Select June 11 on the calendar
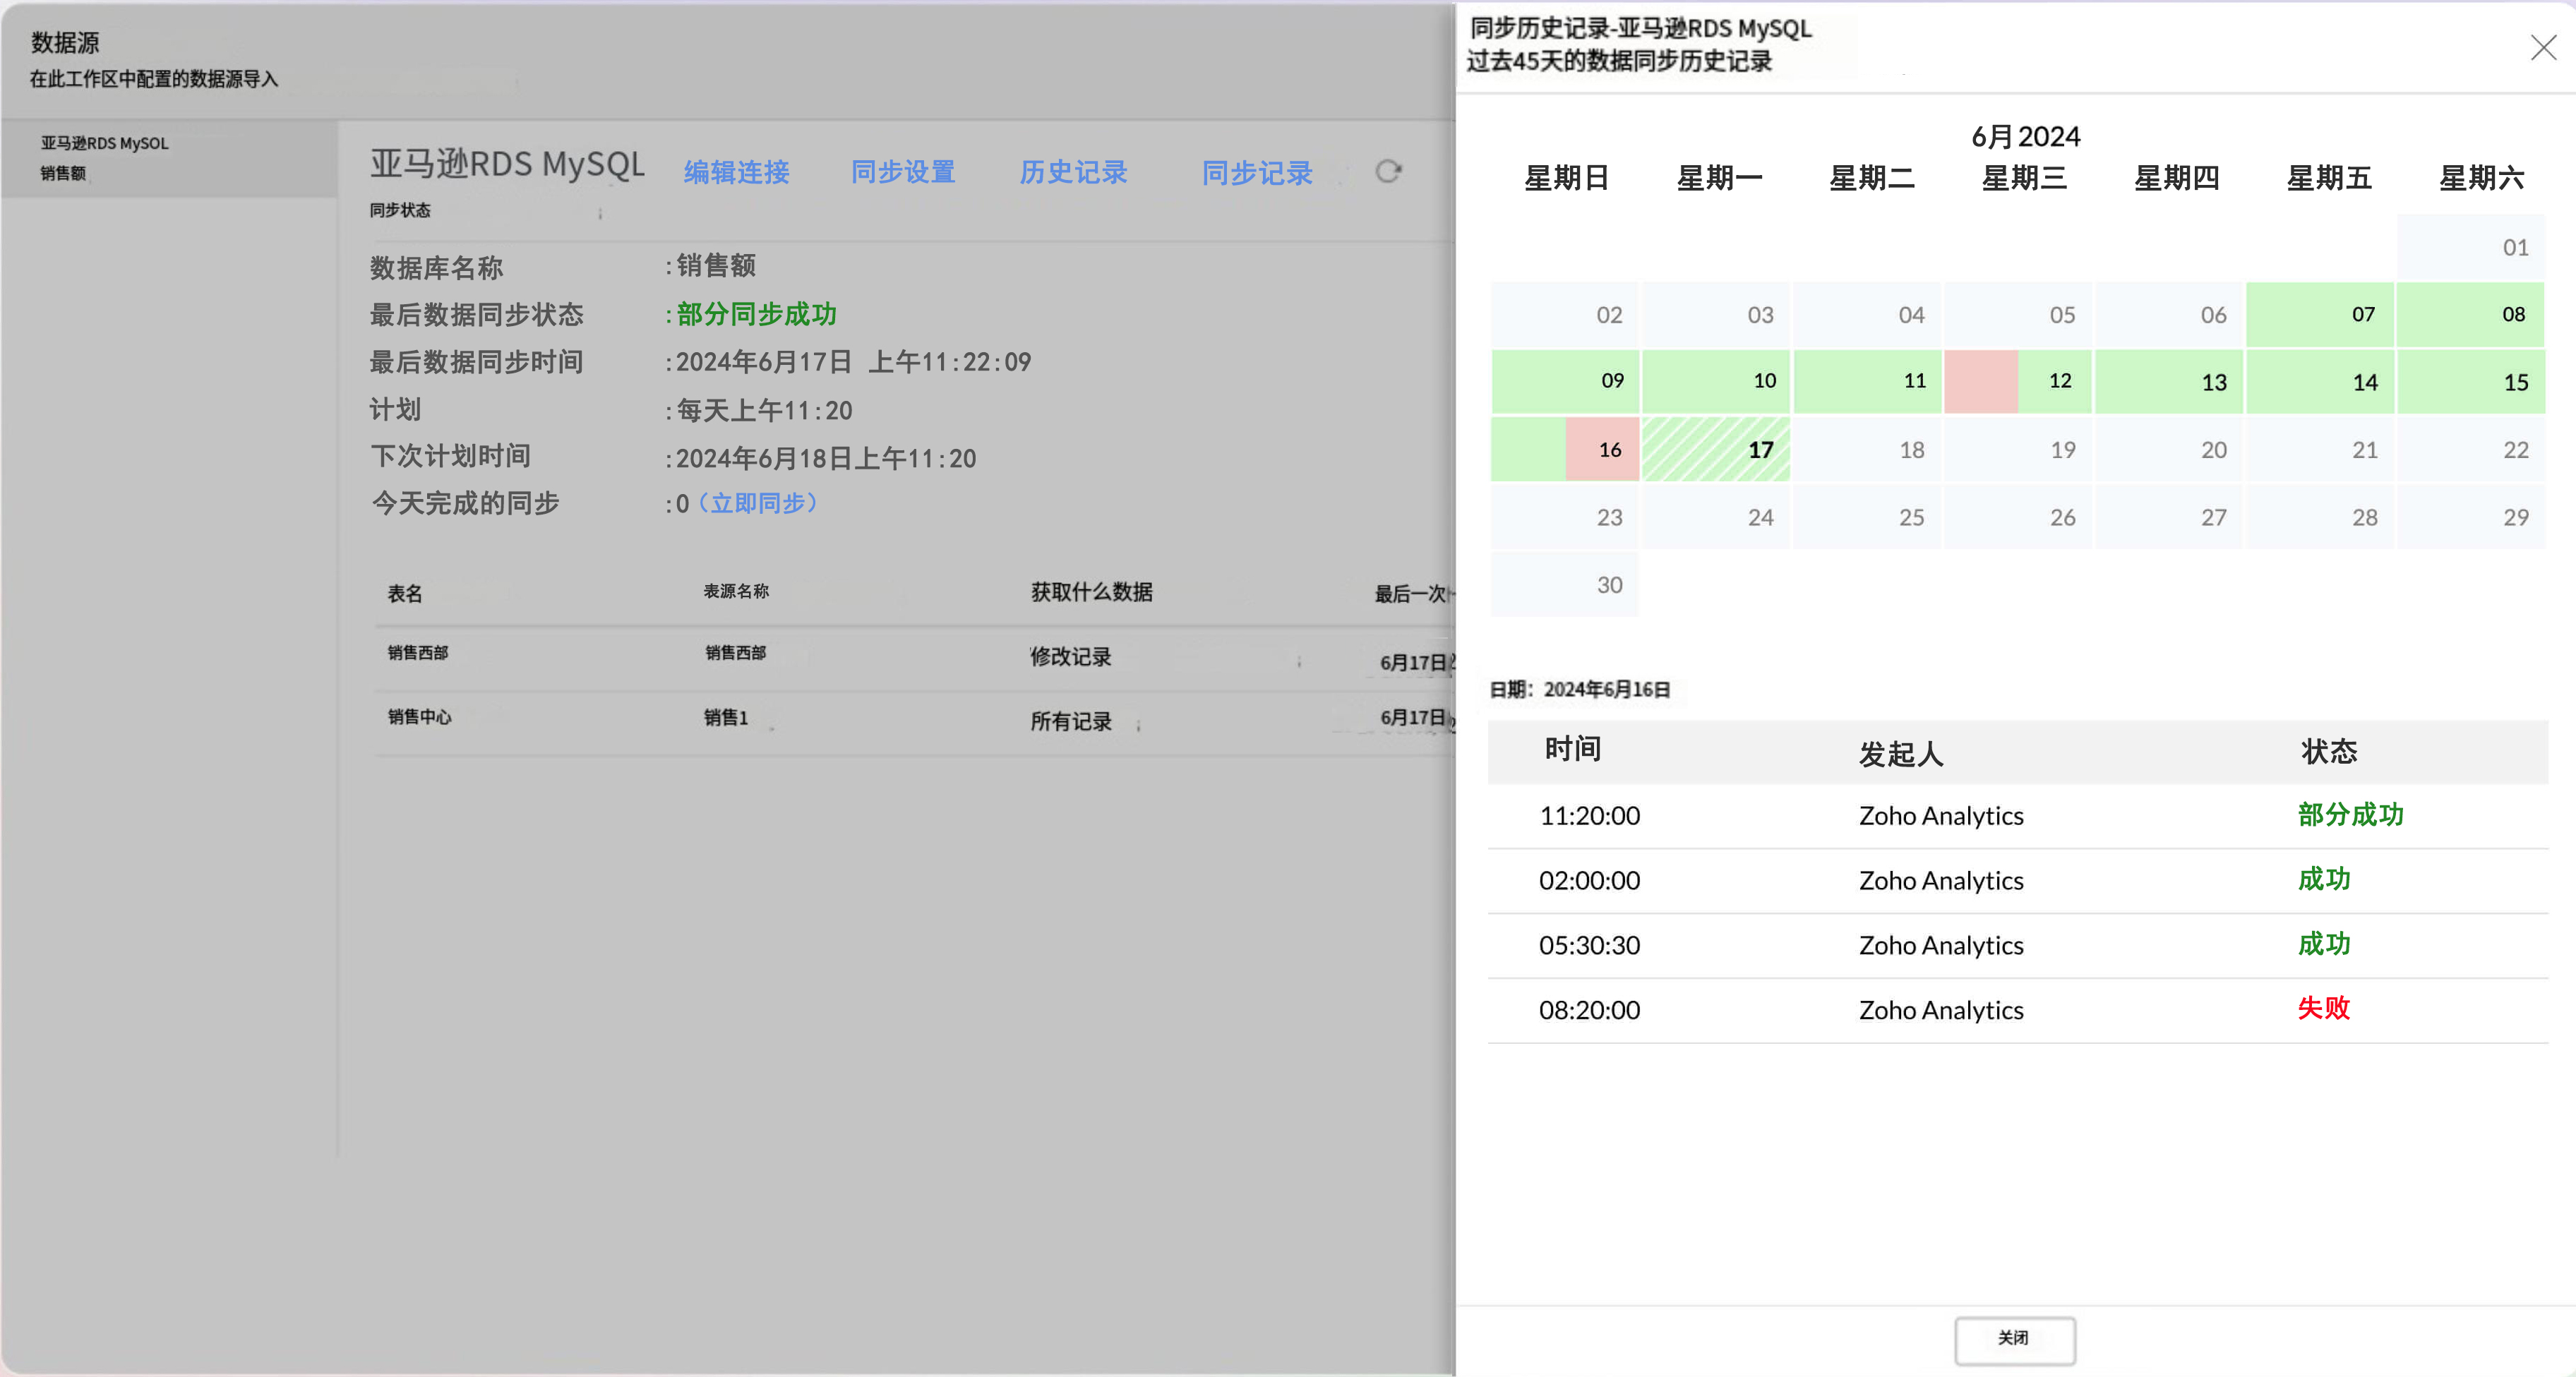The image size is (2576, 1377). tap(1867, 381)
